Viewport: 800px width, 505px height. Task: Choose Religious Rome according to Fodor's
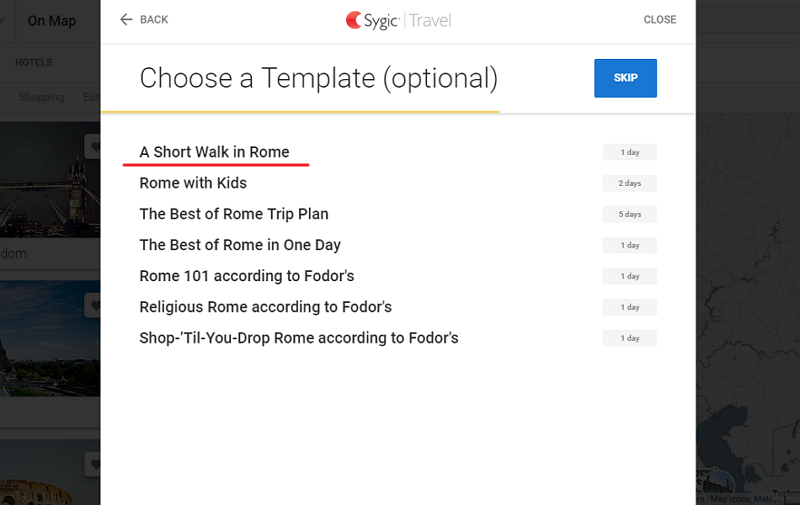[265, 307]
